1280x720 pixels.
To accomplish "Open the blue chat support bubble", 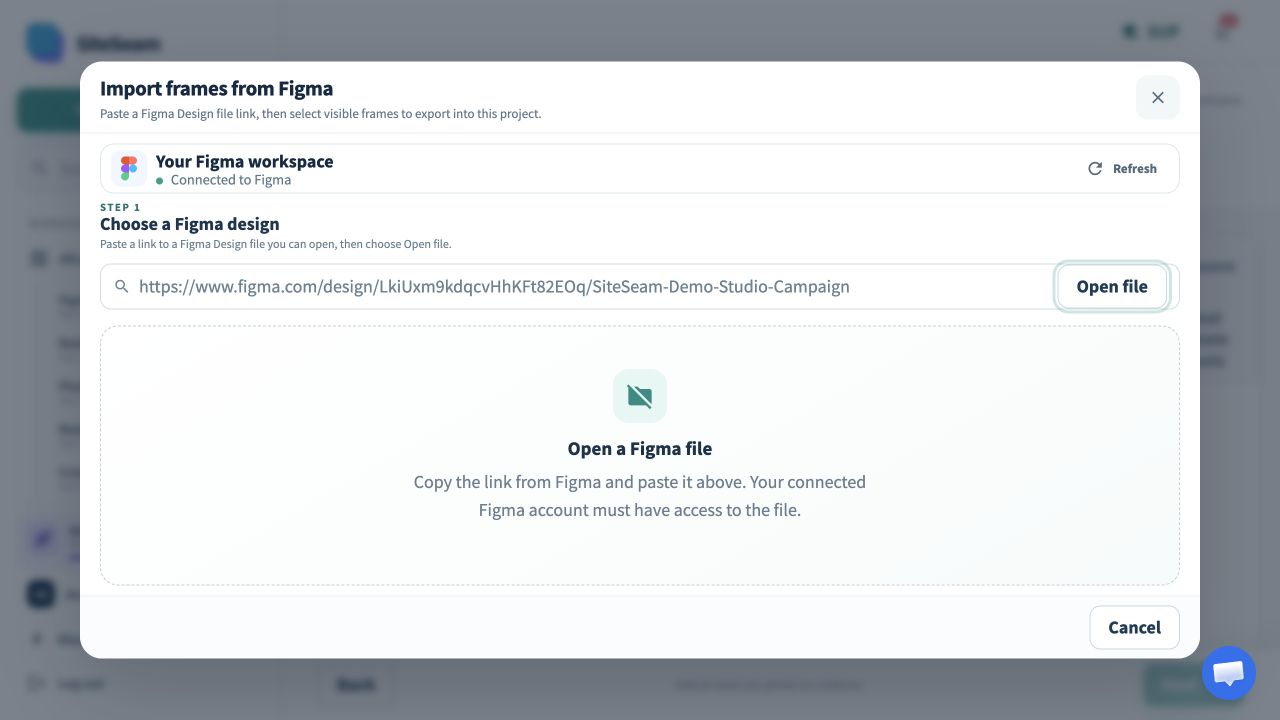I will pos(1228,673).
